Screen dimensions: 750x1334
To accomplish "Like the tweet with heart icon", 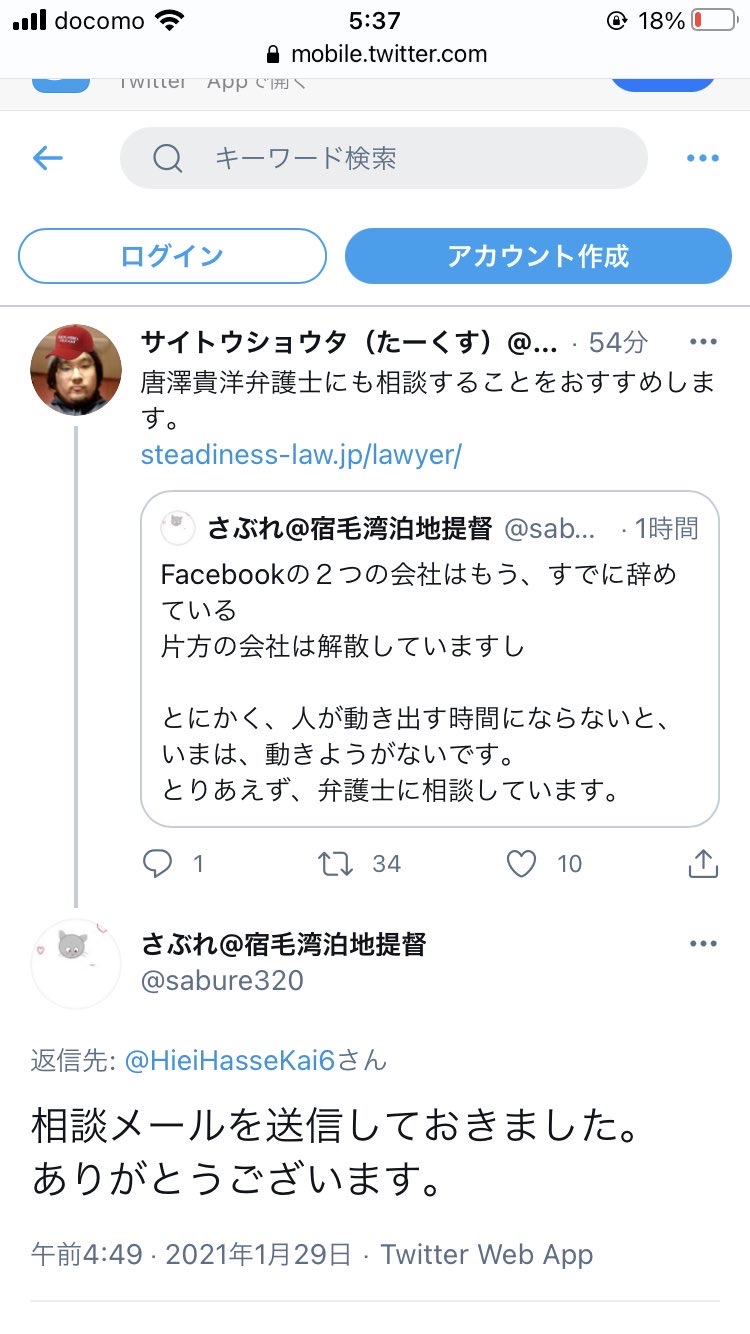I will [x=521, y=864].
